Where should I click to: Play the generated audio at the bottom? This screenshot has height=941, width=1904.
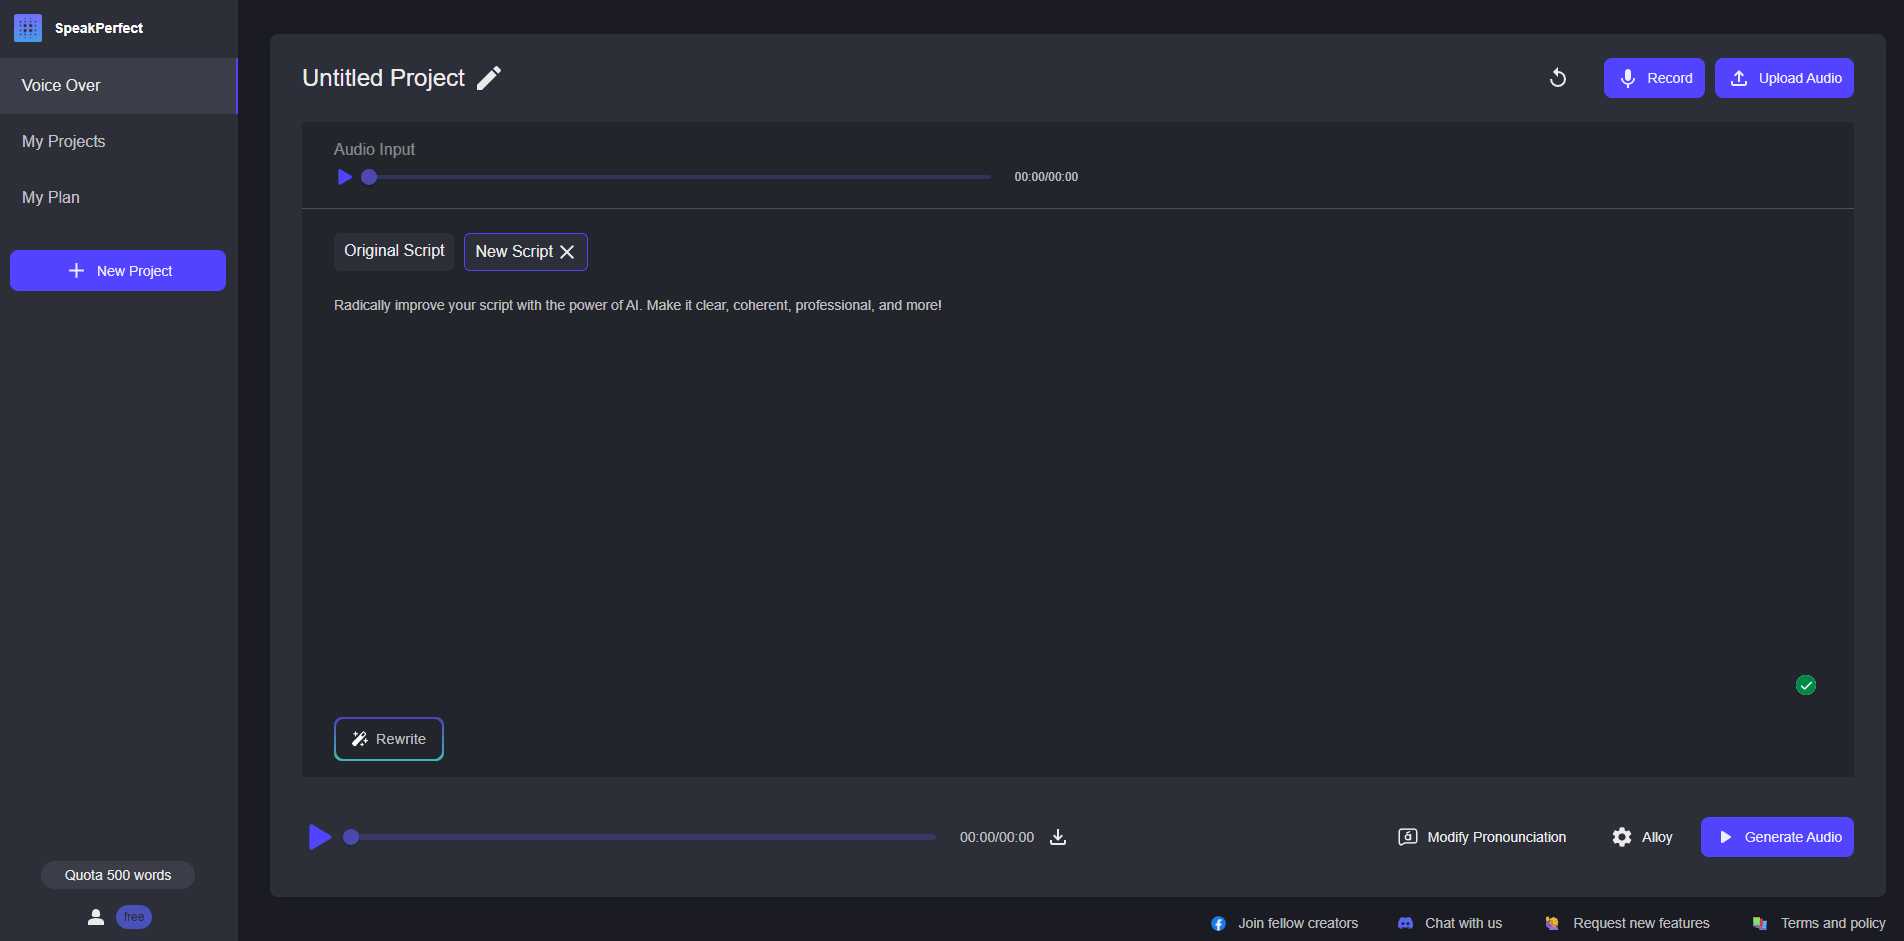[319, 837]
